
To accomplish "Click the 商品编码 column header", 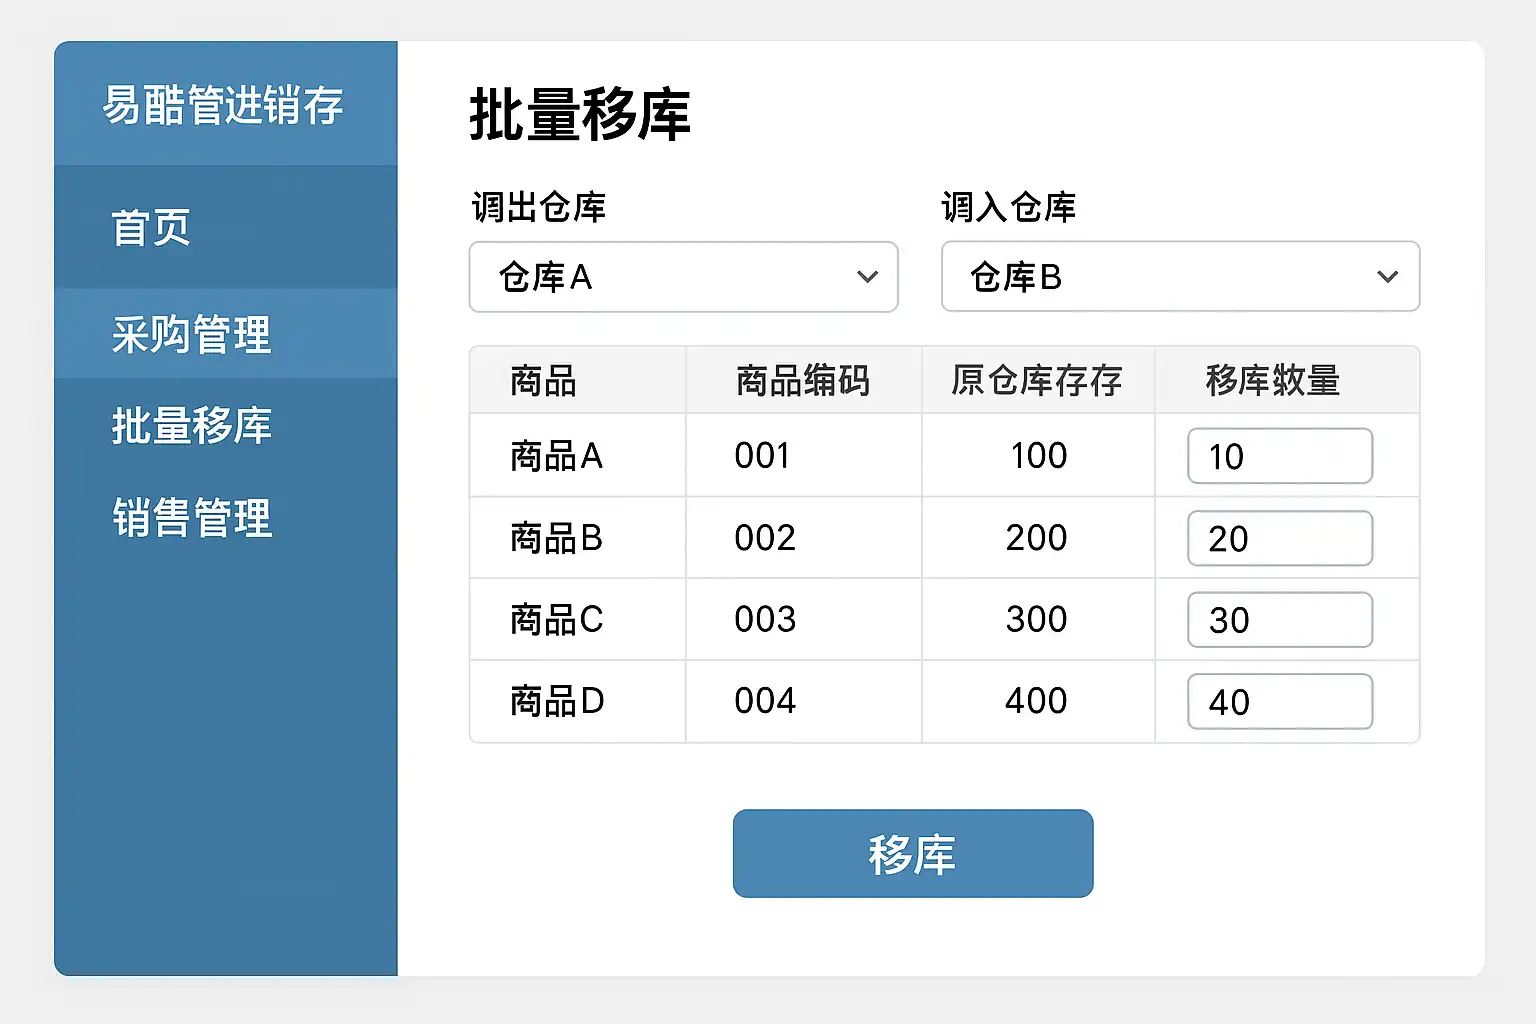I will point(803,381).
